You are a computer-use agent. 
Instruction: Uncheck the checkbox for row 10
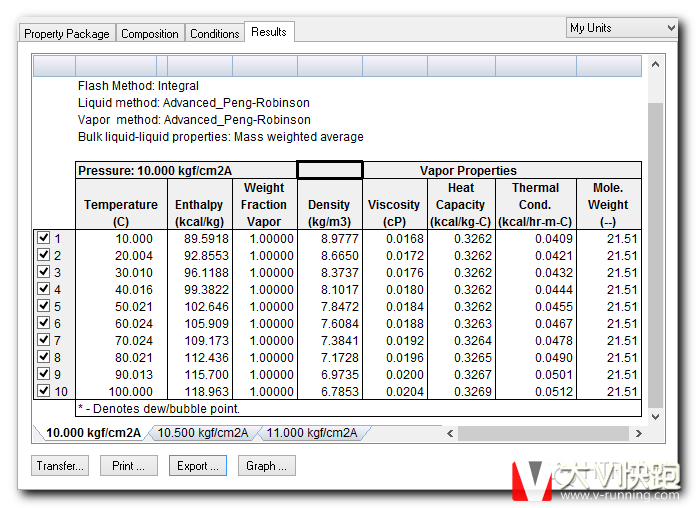point(44,390)
